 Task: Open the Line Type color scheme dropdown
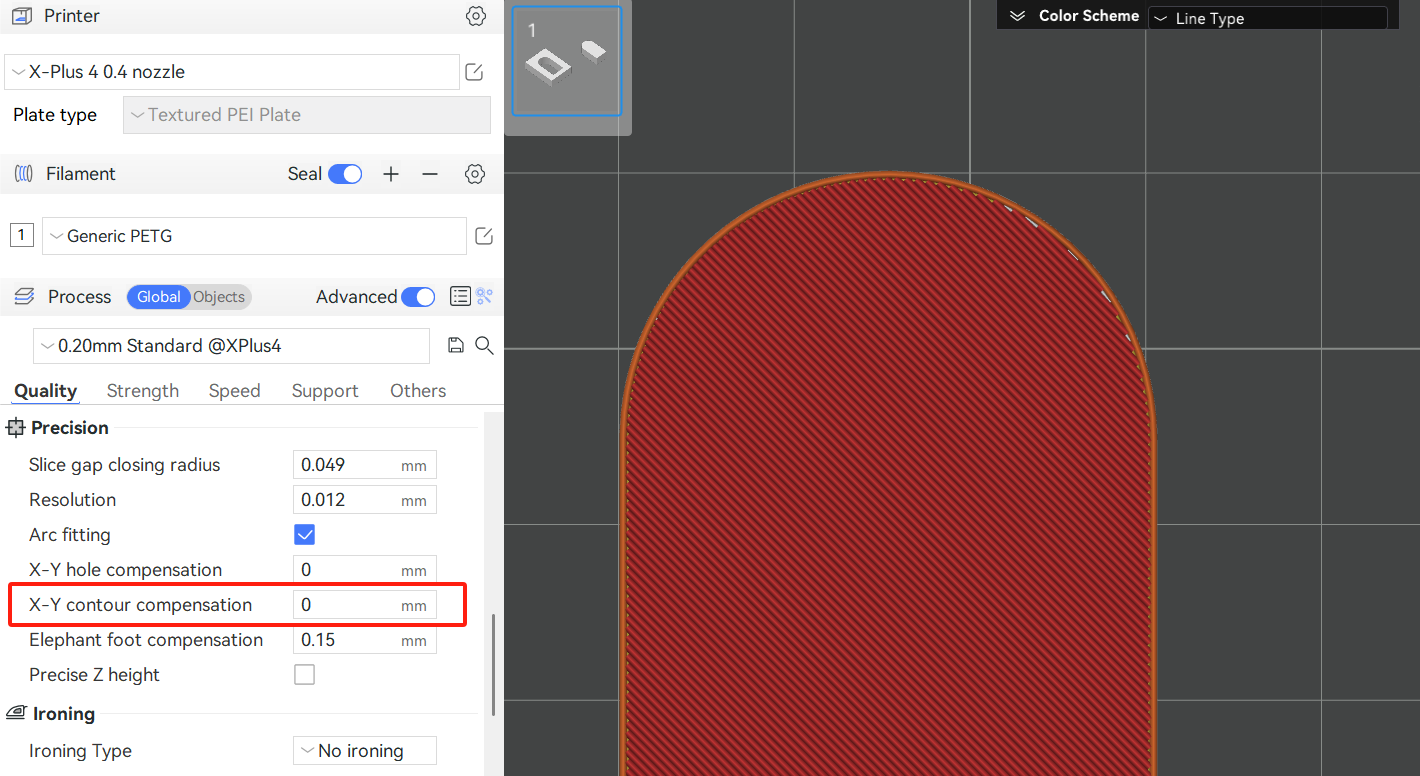(x=1267, y=18)
